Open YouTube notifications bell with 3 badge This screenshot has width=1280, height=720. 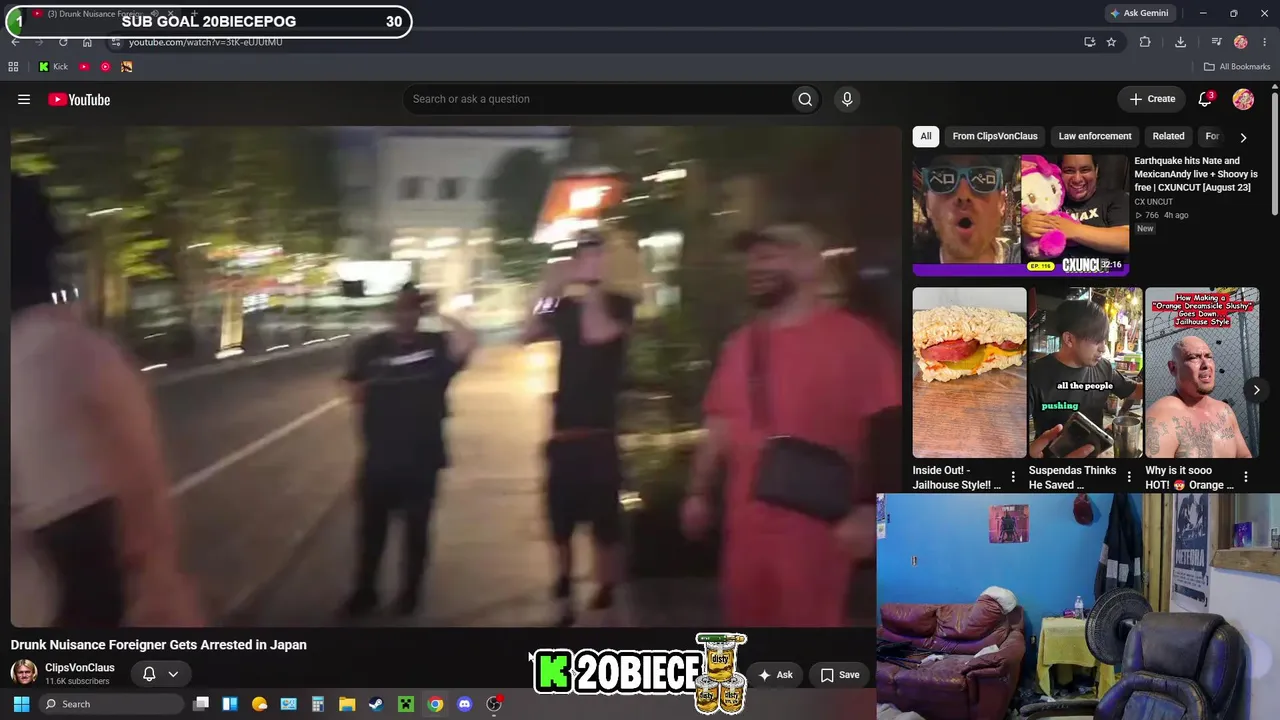1205,99
